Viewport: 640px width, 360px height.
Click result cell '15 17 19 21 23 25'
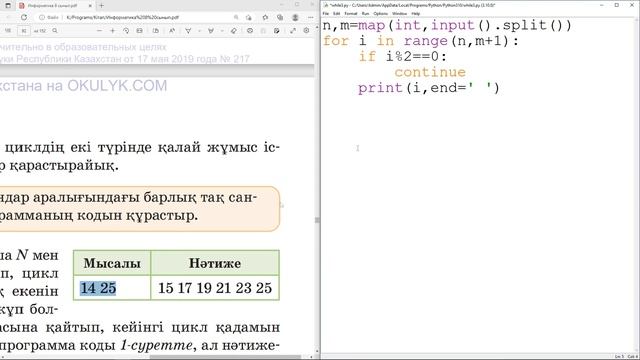[215, 288]
